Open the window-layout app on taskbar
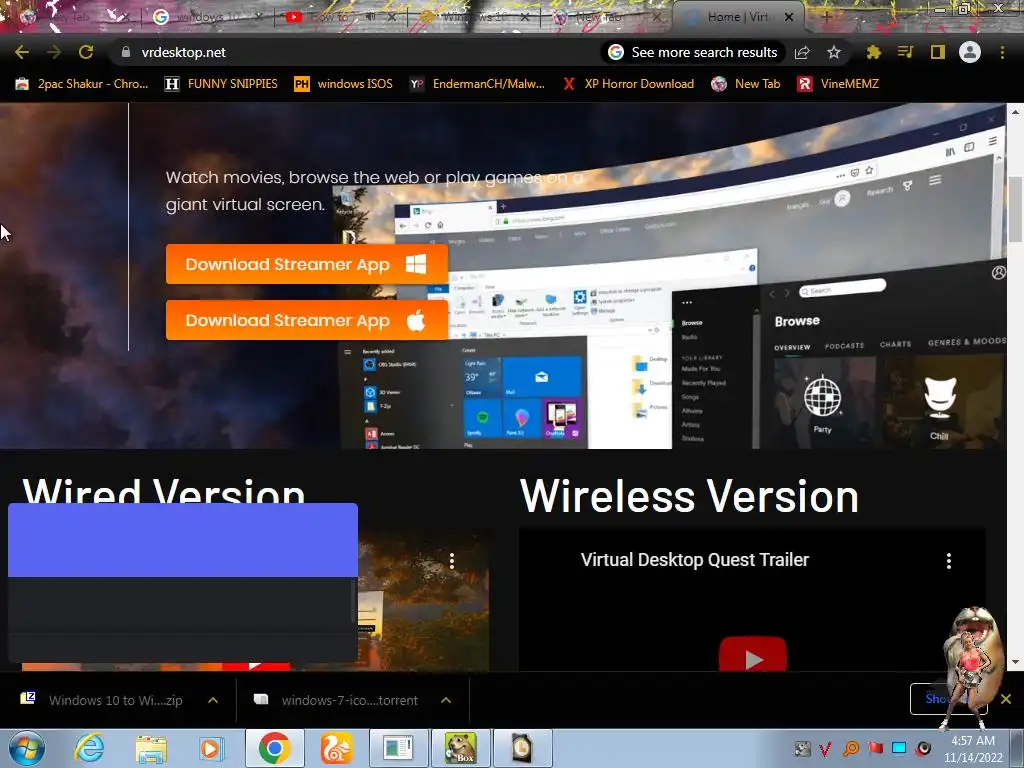1024x768 pixels. [x=398, y=748]
